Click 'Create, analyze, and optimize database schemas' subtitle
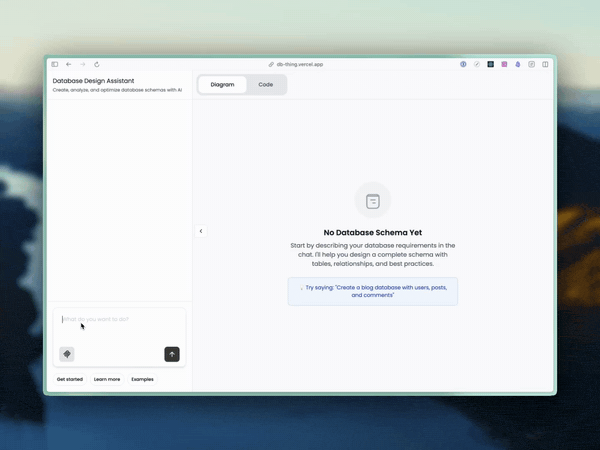This screenshot has height=450, width=600. click(117, 90)
